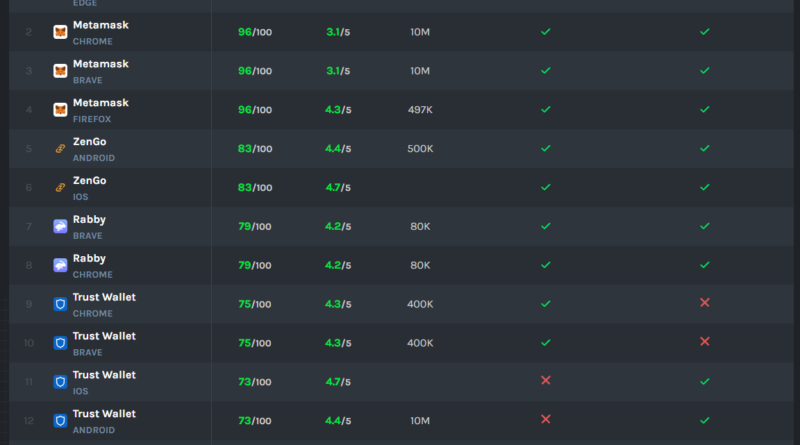
Task: Open the ZenGo iOS wallet name link
Action: [89, 181]
